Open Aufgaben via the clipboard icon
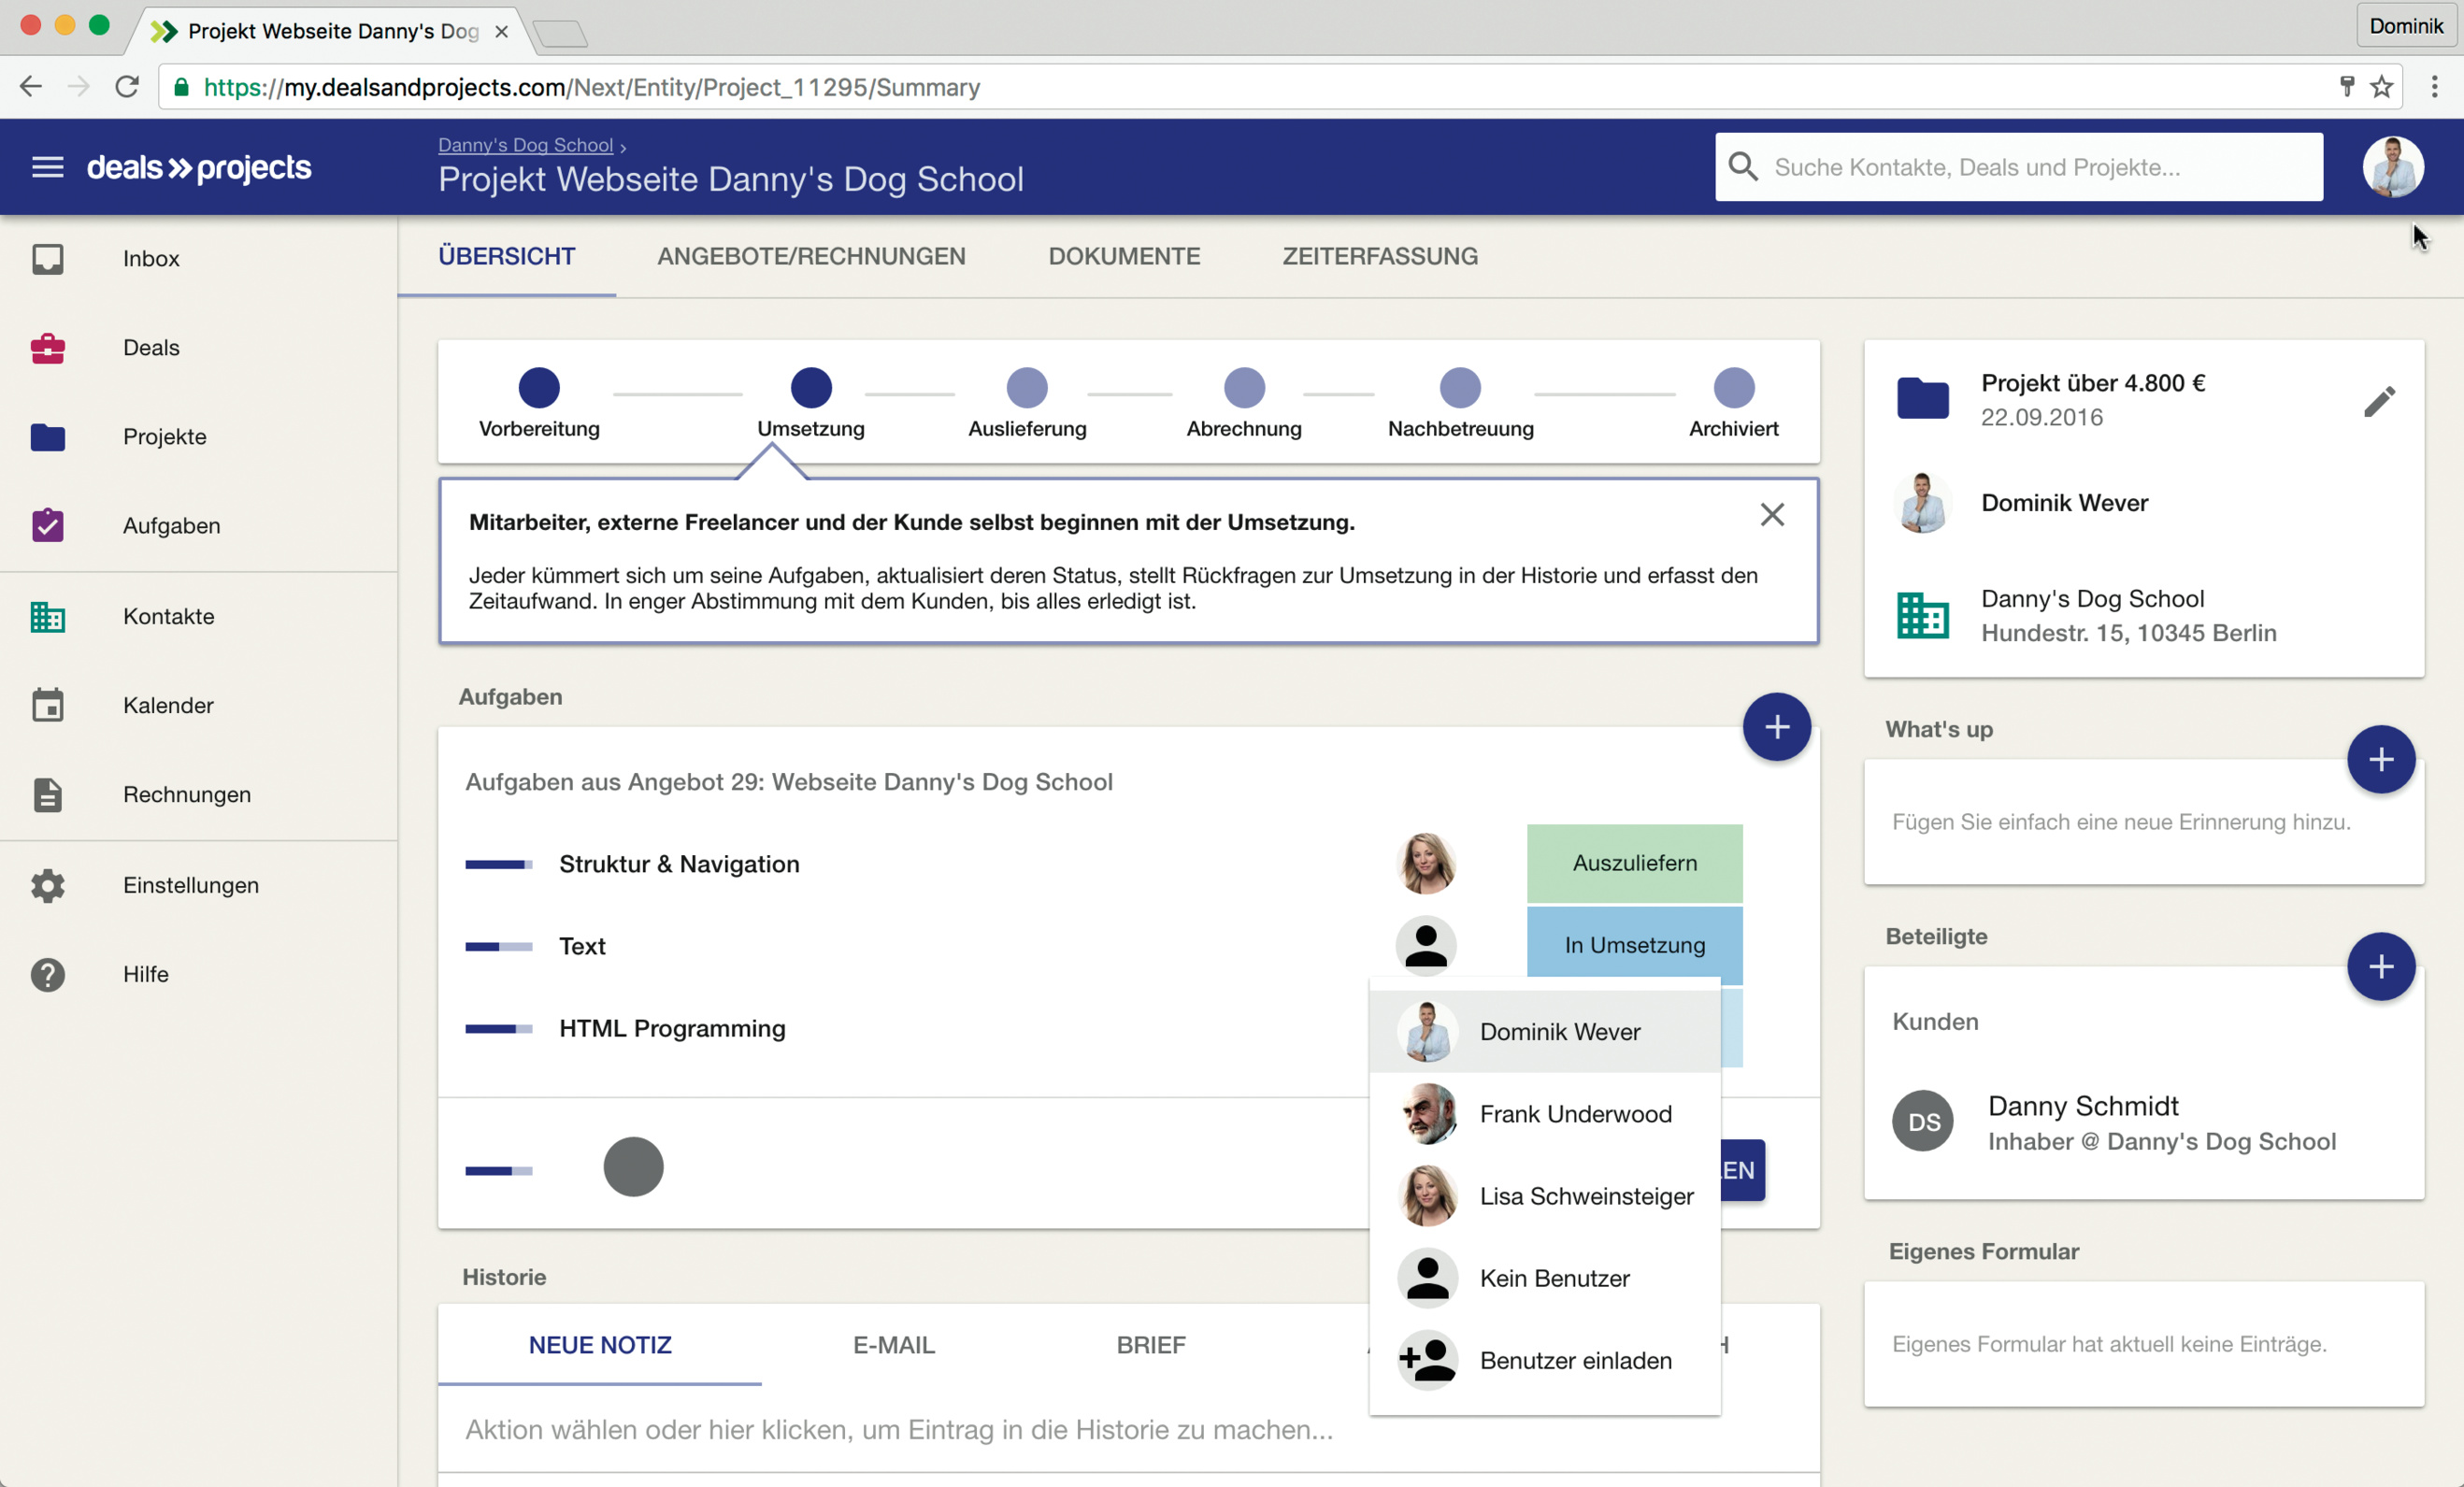Viewport: 2464px width, 1487px height. (x=48, y=526)
